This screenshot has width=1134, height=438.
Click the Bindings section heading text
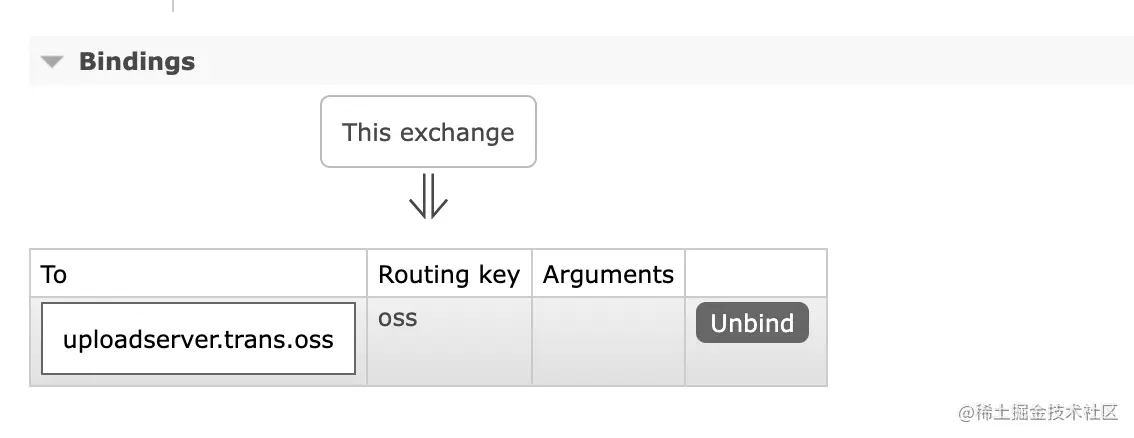click(x=137, y=62)
